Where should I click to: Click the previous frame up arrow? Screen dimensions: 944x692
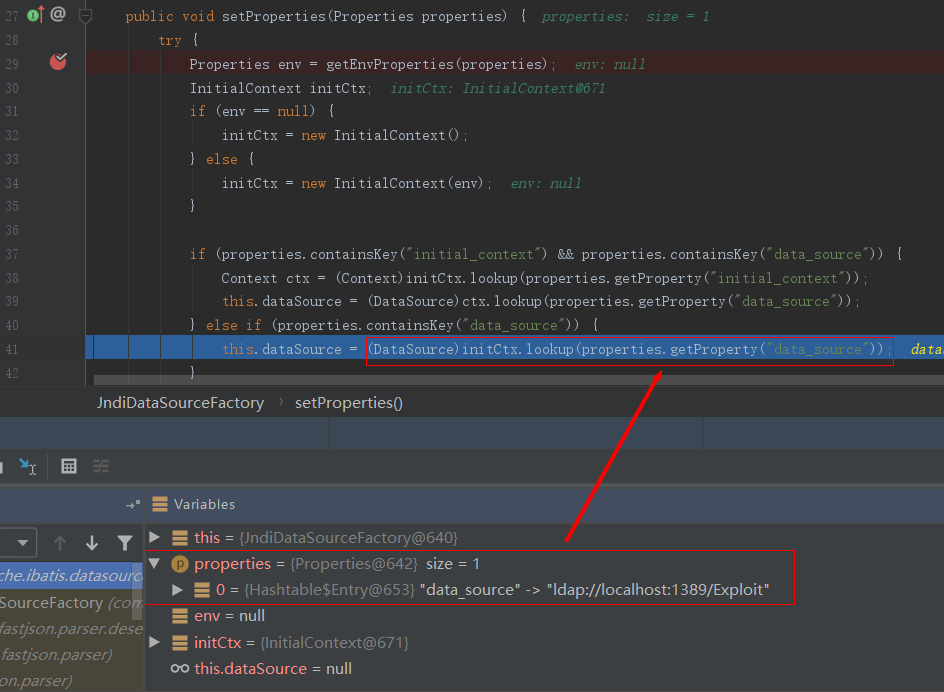point(60,543)
